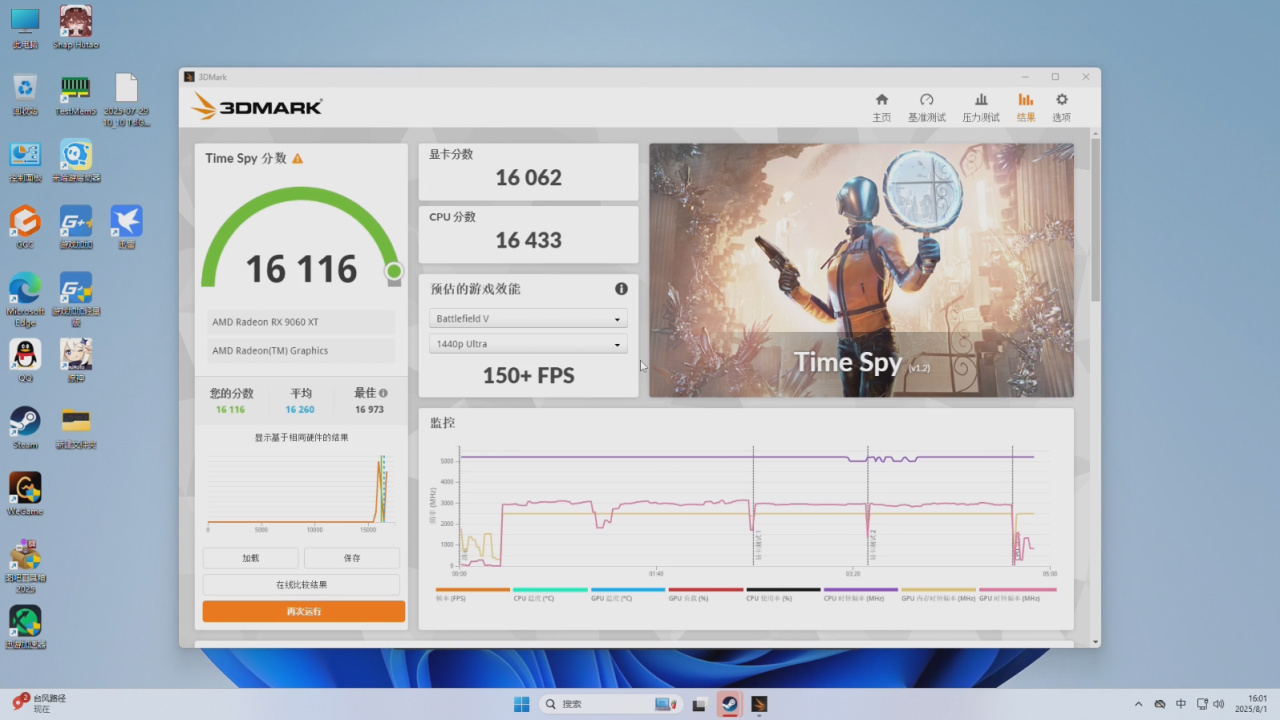Click the Steam icon on the taskbar
The height and width of the screenshot is (720, 1280).
click(729, 704)
